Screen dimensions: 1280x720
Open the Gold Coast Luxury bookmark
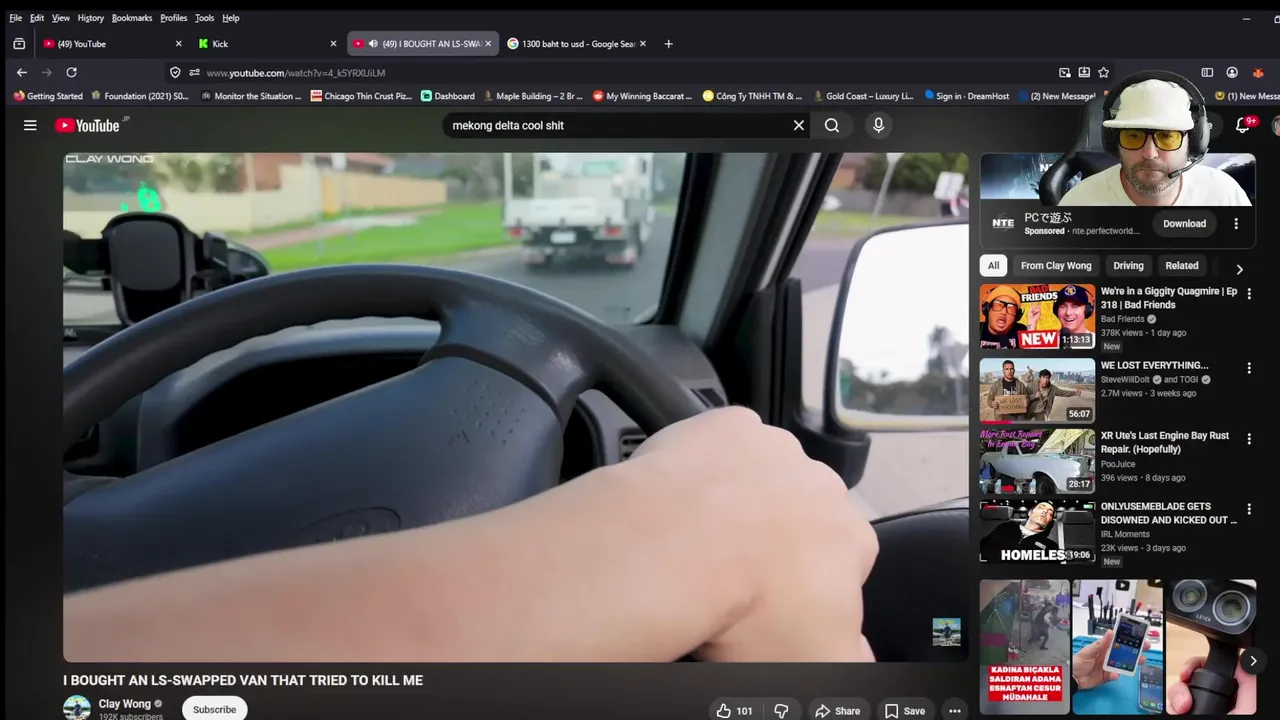863,96
